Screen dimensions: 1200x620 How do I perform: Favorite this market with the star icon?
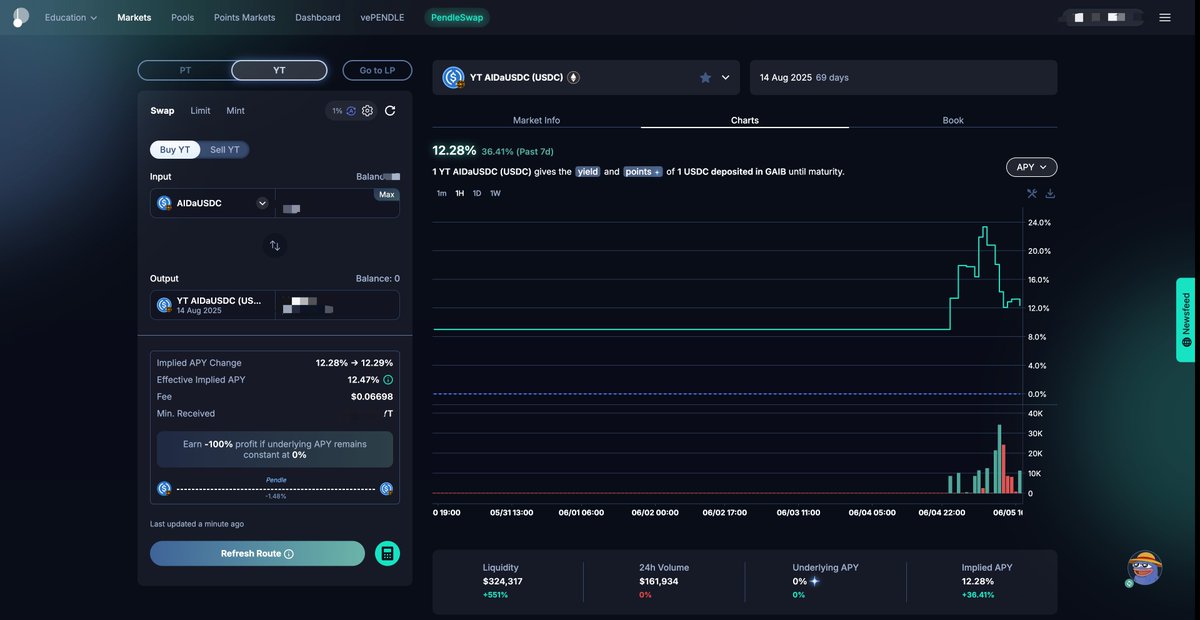pyautogui.click(x=705, y=77)
